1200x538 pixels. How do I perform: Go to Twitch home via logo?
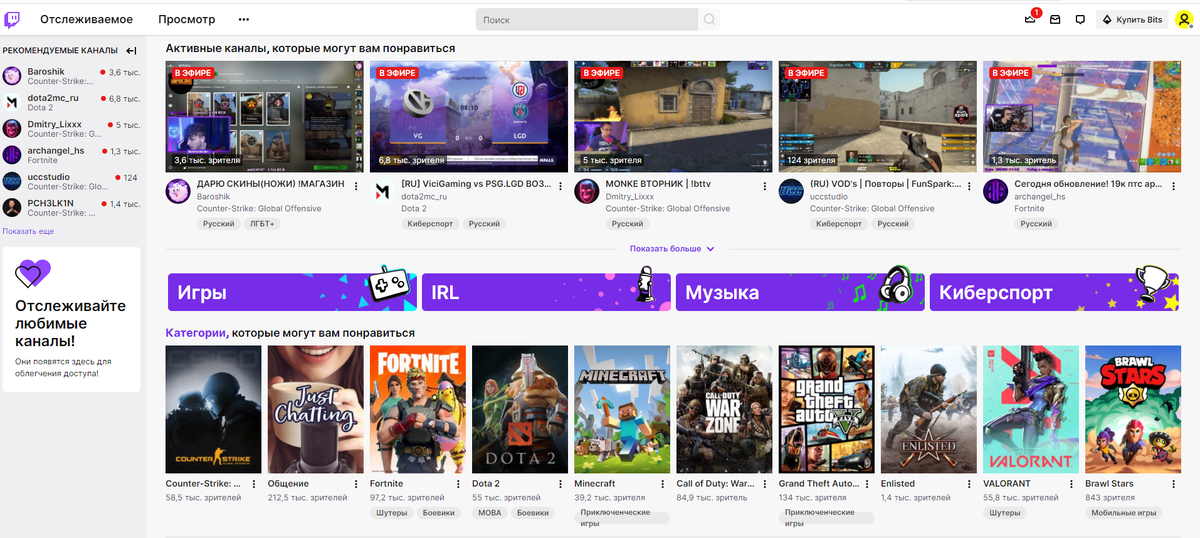click(x=13, y=19)
